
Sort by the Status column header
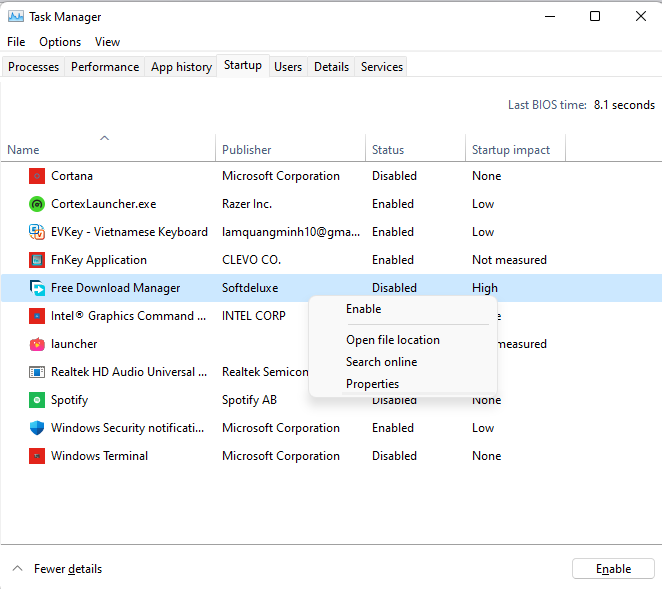415,148
